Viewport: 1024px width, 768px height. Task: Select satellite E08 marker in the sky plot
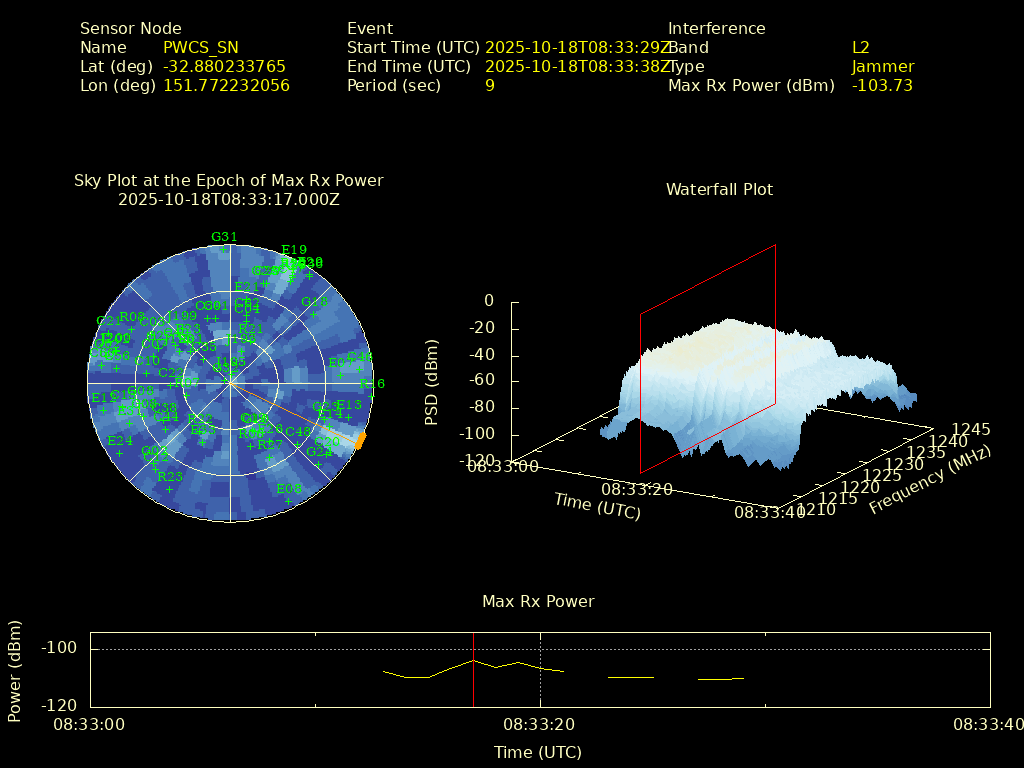pyautogui.click(x=289, y=489)
